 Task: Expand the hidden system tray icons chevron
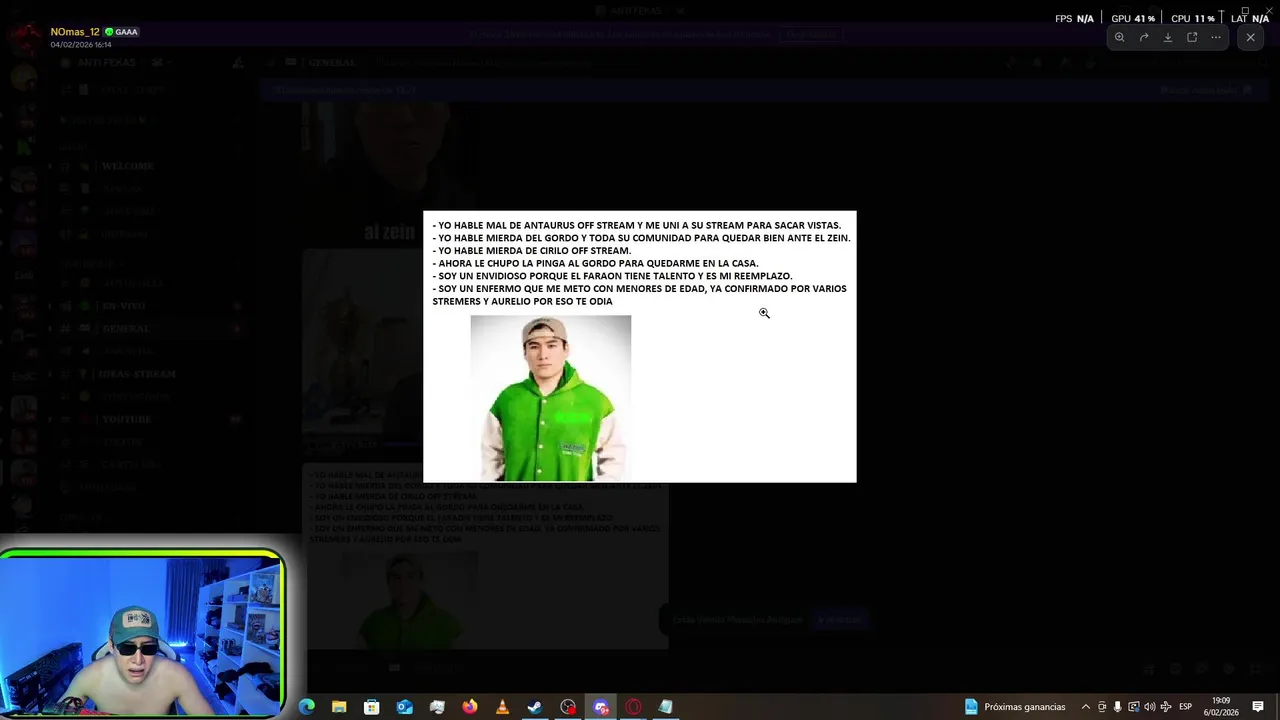point(1086,707)
